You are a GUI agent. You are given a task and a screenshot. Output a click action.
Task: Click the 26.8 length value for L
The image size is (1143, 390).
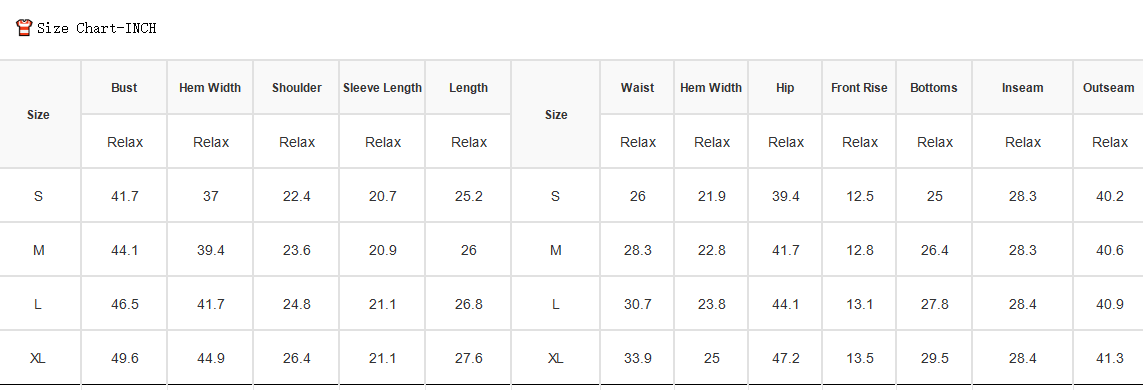coord(469,304)
